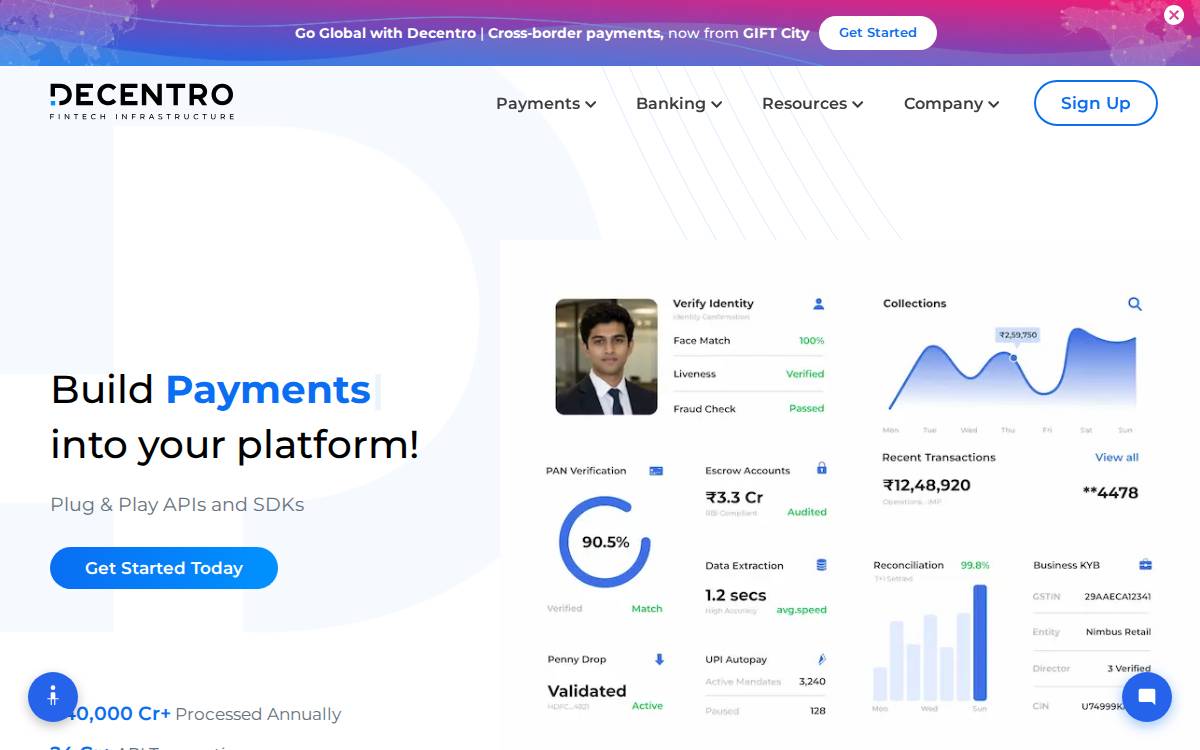Click Get Started Today button
Screen dimensions: 1200x750
click(x=164, y=568)
